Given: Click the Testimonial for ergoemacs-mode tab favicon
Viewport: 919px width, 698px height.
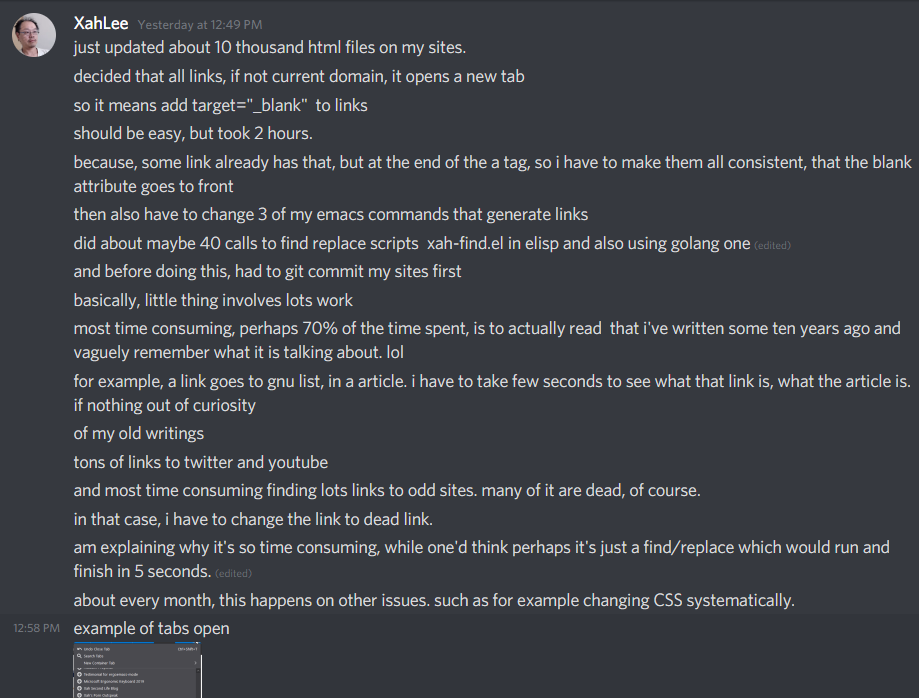Looking at the screenshot, I should click(x=79, y=675).
